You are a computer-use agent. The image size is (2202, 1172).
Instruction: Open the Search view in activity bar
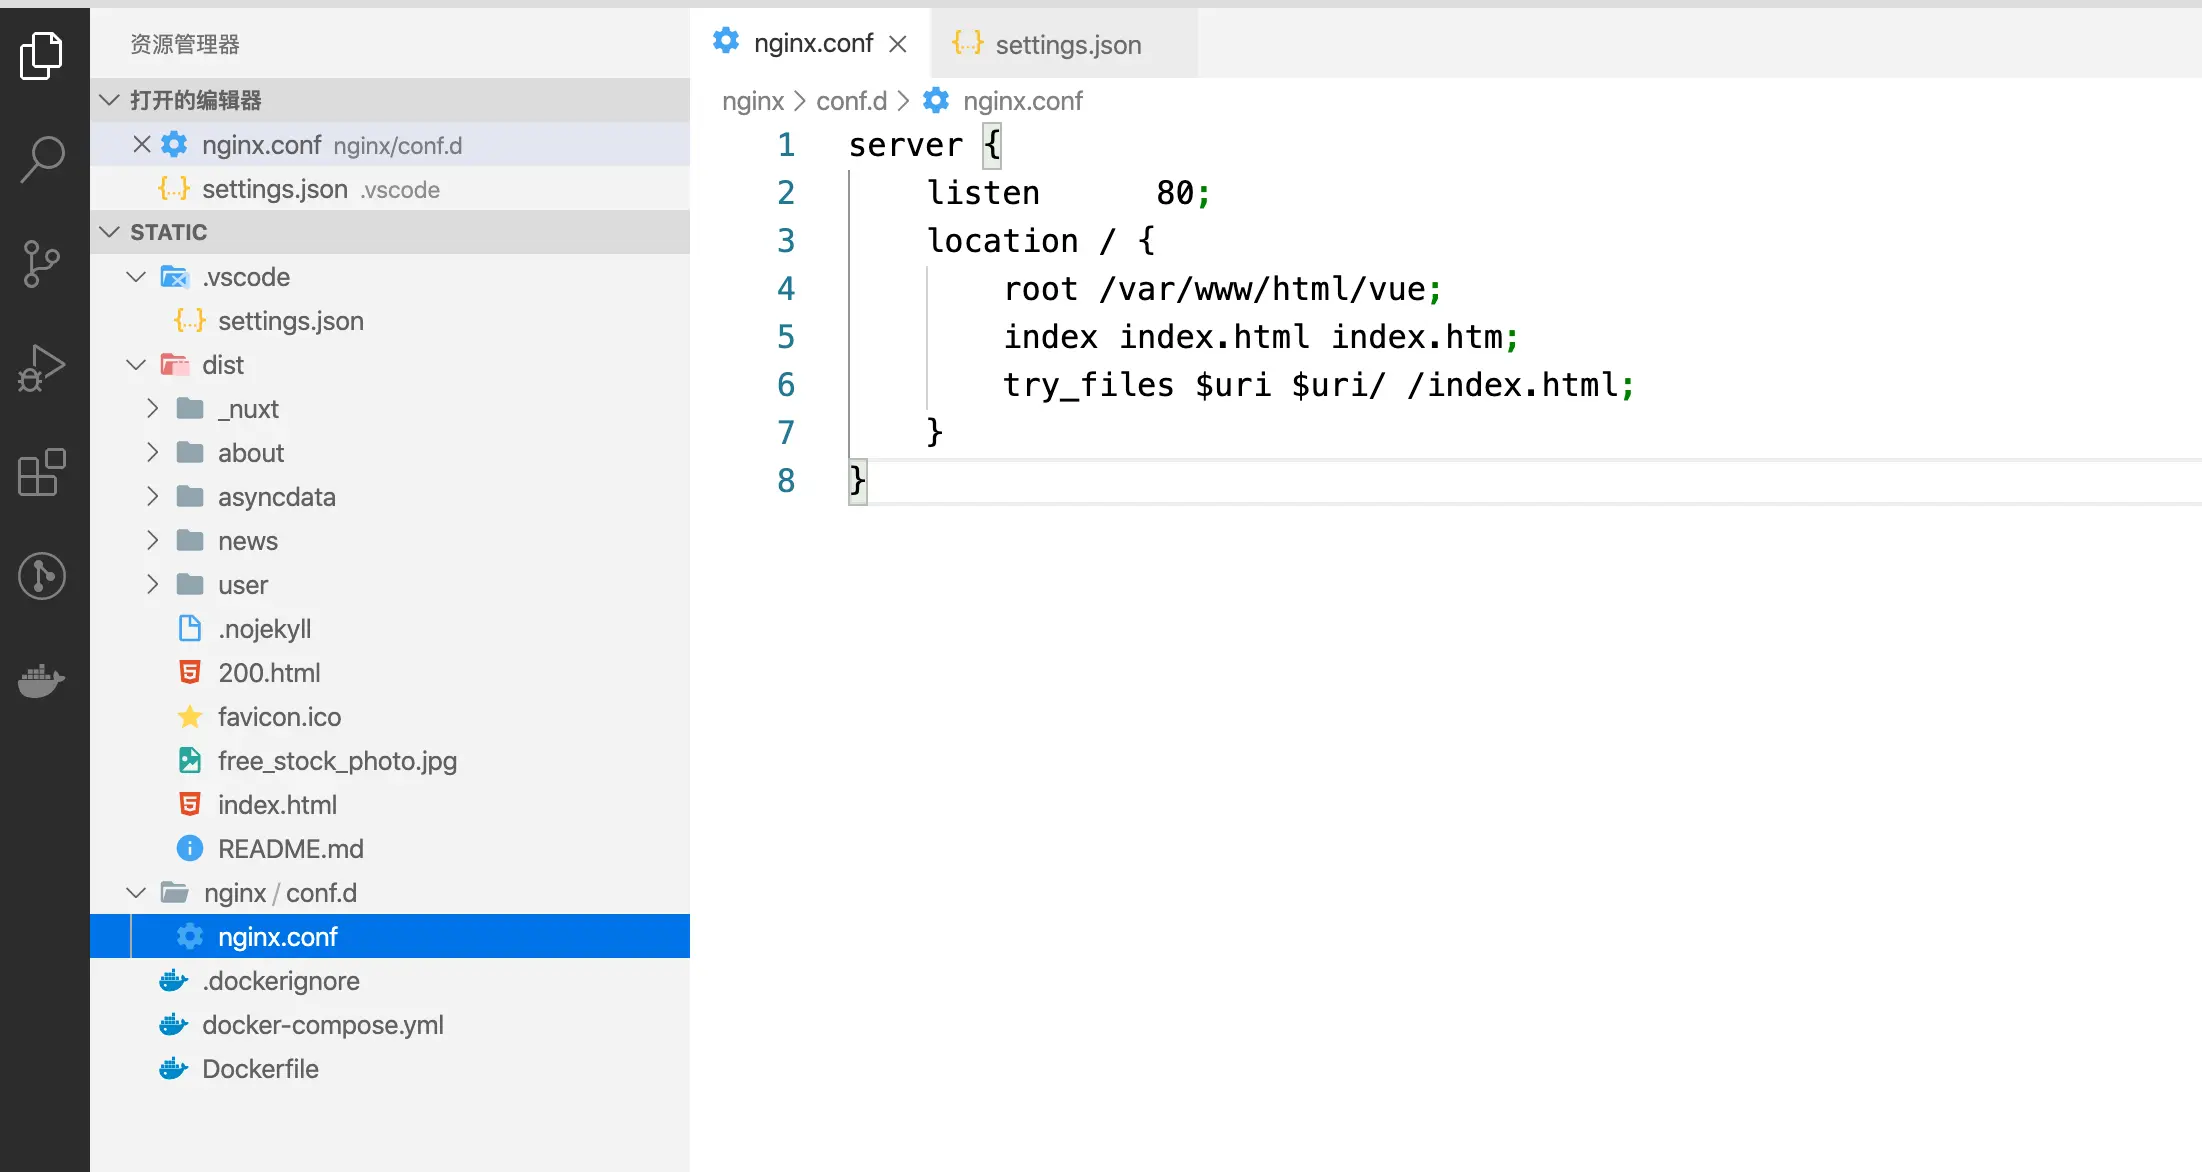tap(42, 160)
